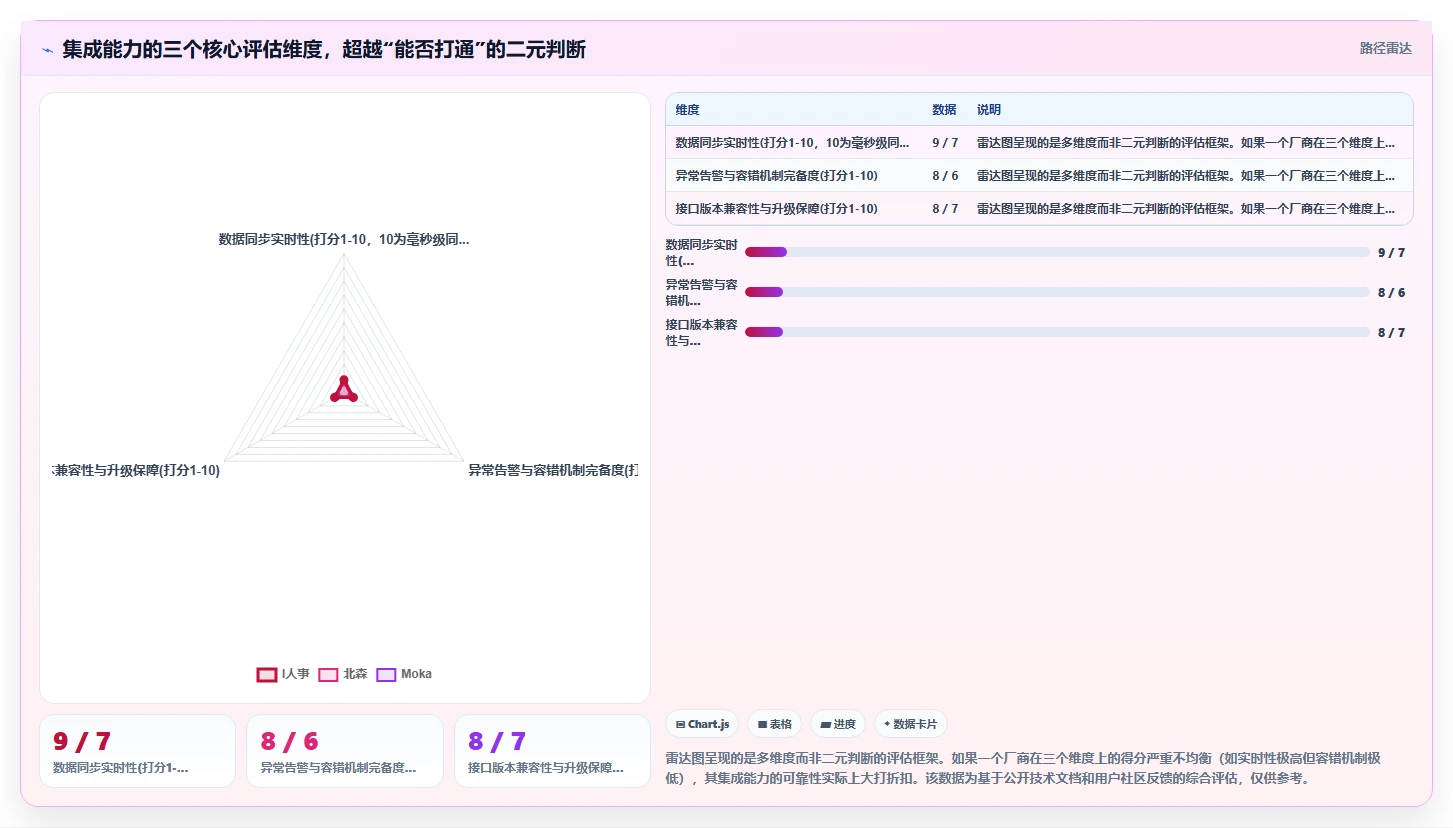Click the 数据同步实时性 progress bar
The height and width of the screenshot is (828, 1453).
1057,252
